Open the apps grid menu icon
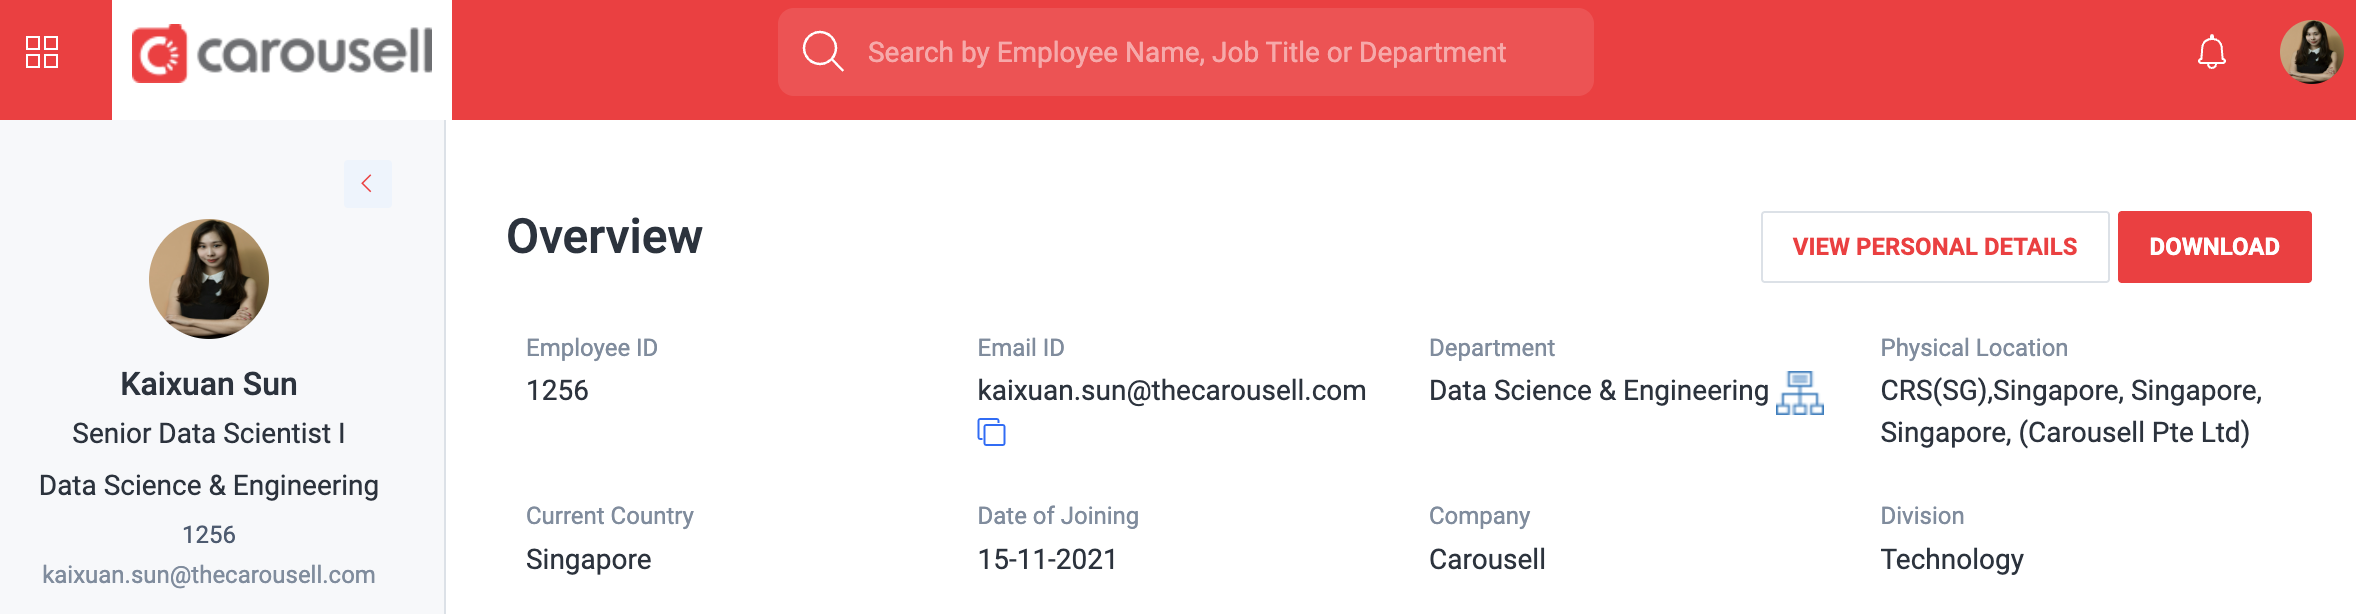The width and height of the screenshot is (2356, 614). pos(42,52)
